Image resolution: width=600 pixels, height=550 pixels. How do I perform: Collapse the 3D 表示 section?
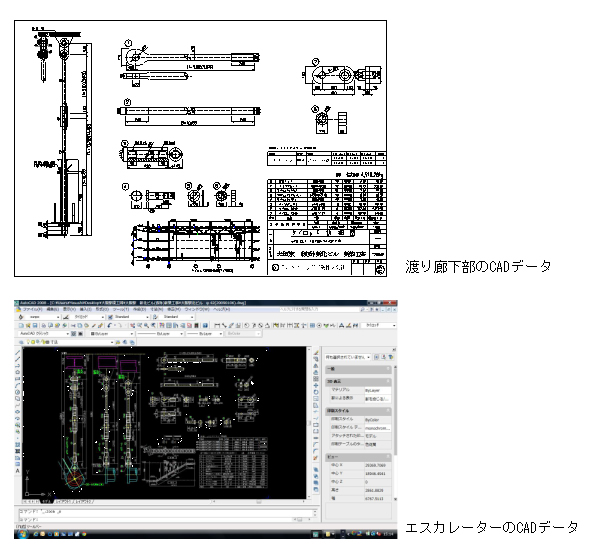point(388,381)
